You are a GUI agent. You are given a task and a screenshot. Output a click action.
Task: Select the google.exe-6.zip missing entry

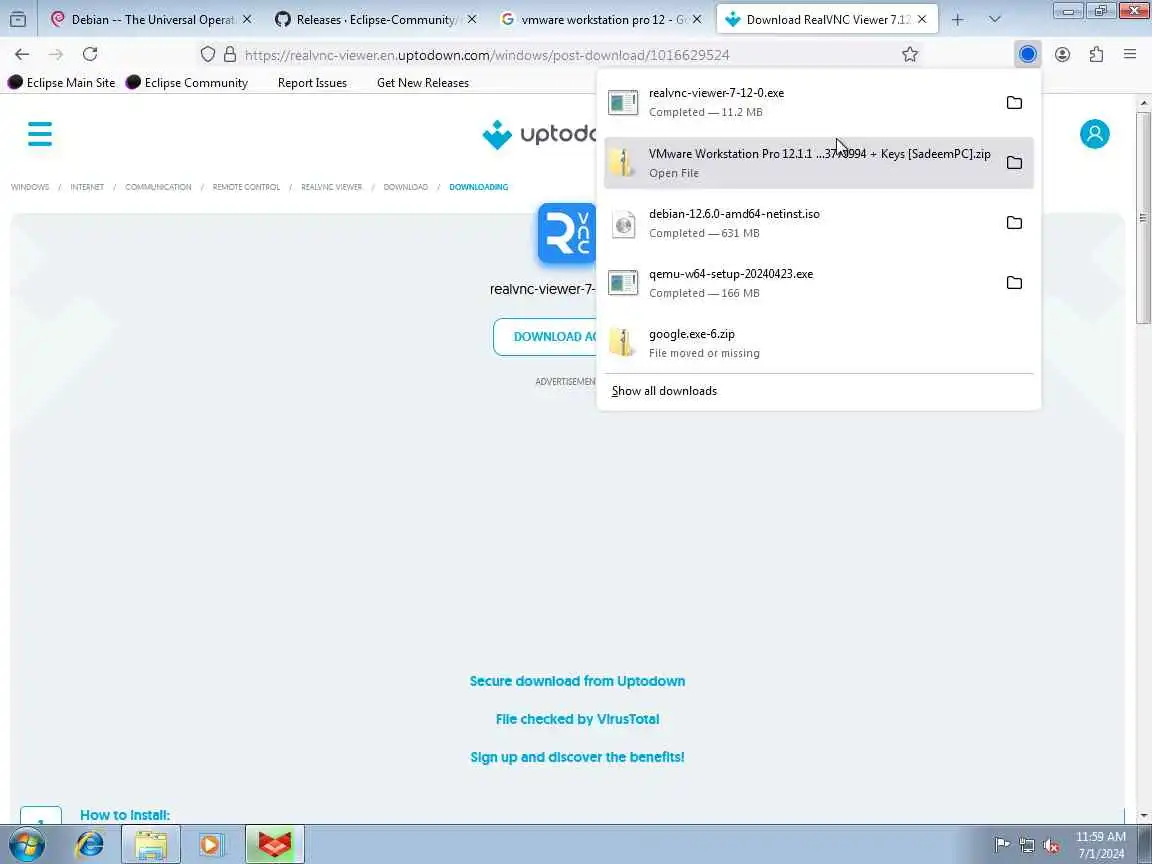pos(818,343)
